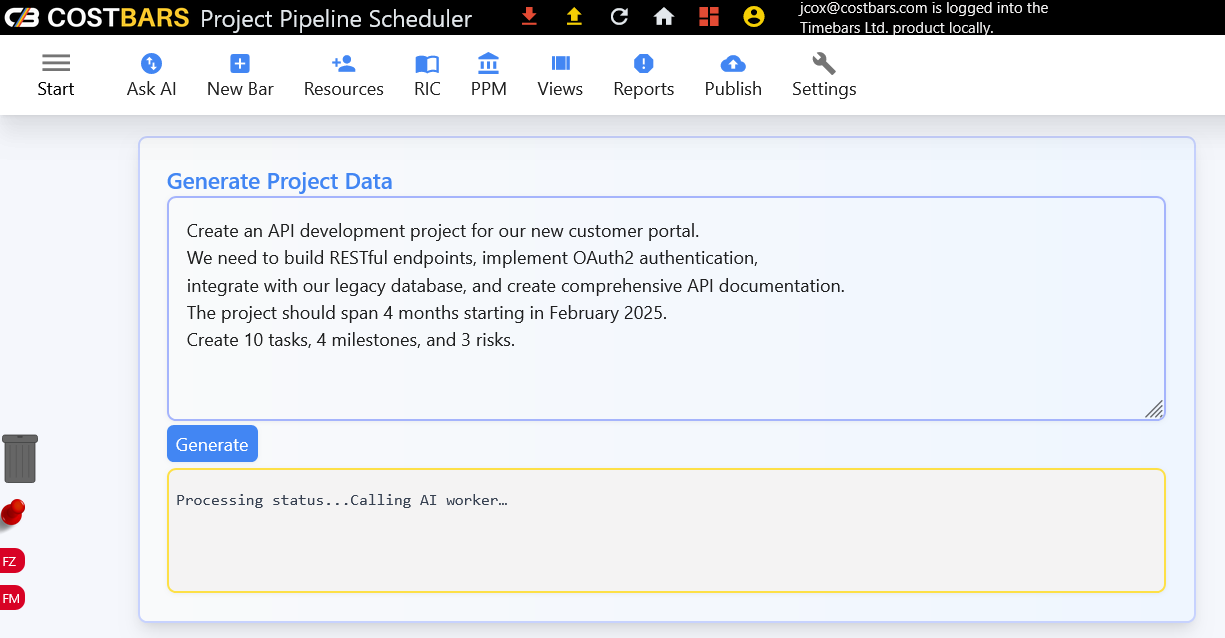Open the Resources section
The image size is (1225, 638).
(343, 75)
